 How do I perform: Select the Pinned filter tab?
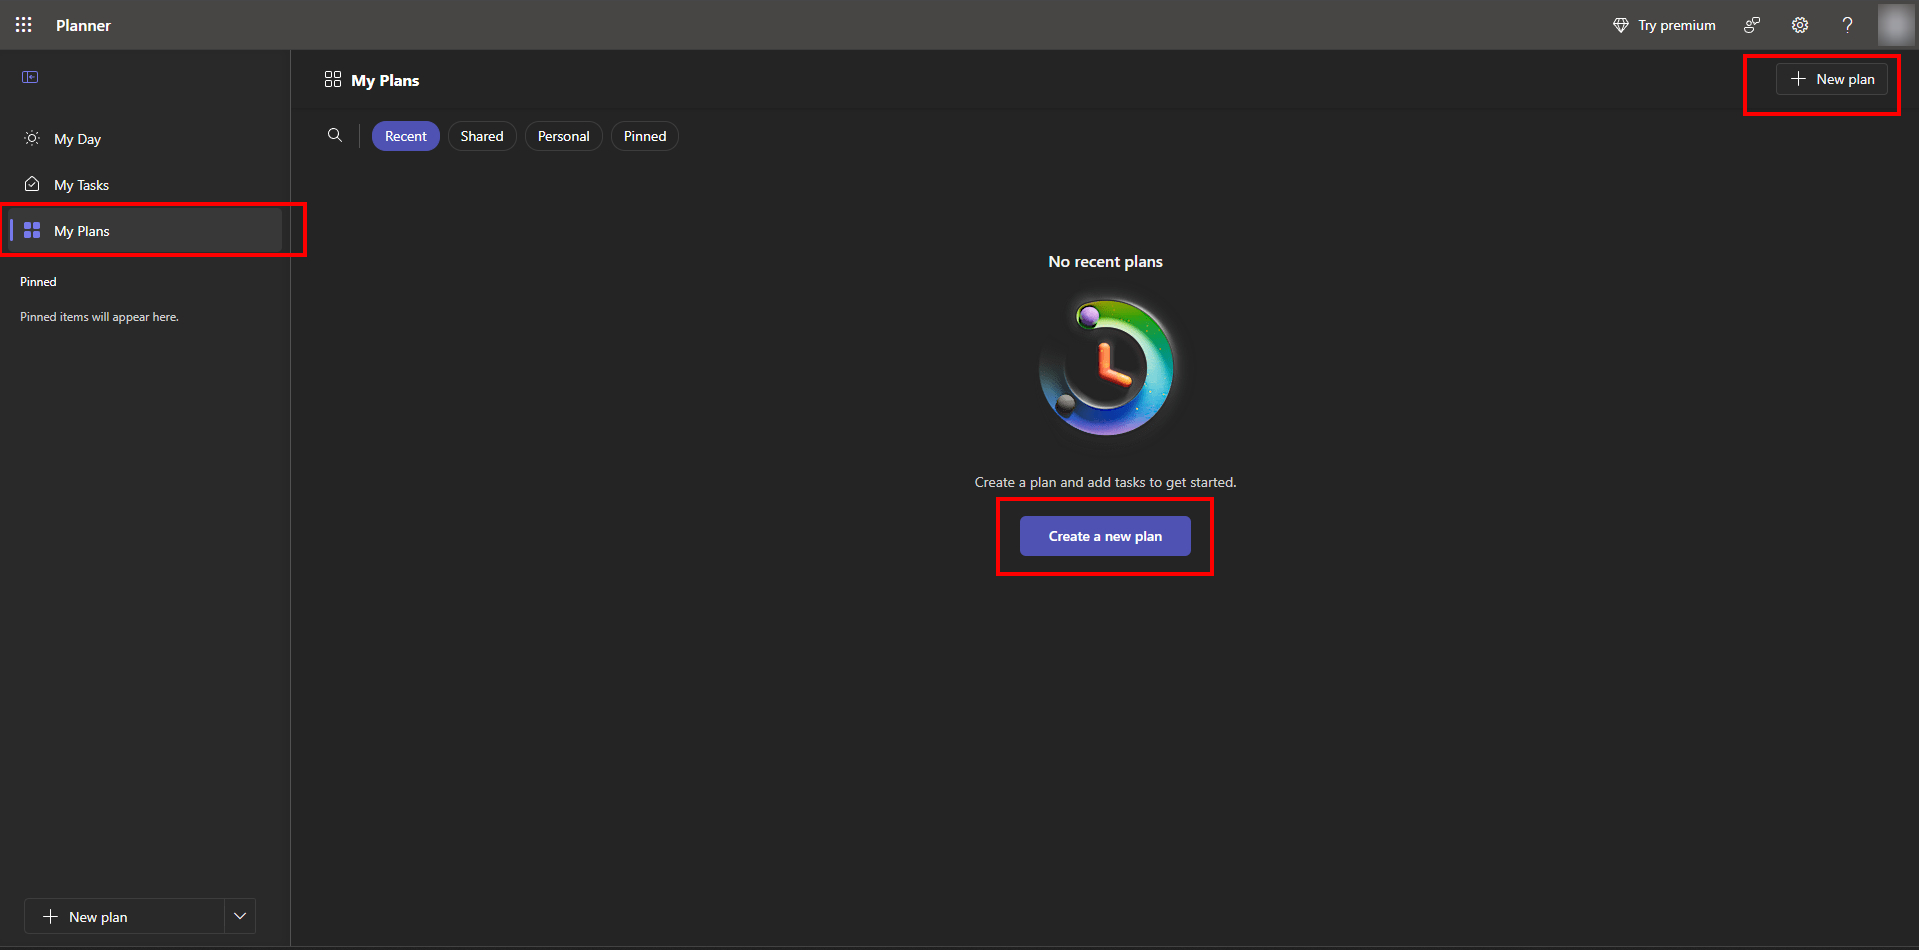[645, 136]
